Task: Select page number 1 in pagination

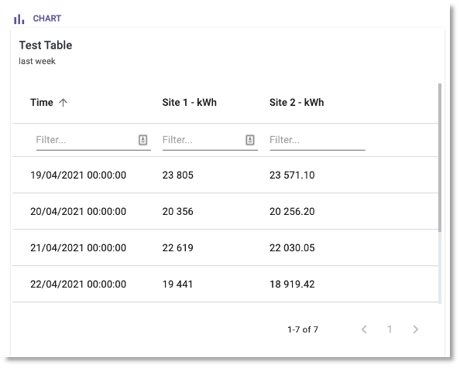Action: tap(390, 329)
